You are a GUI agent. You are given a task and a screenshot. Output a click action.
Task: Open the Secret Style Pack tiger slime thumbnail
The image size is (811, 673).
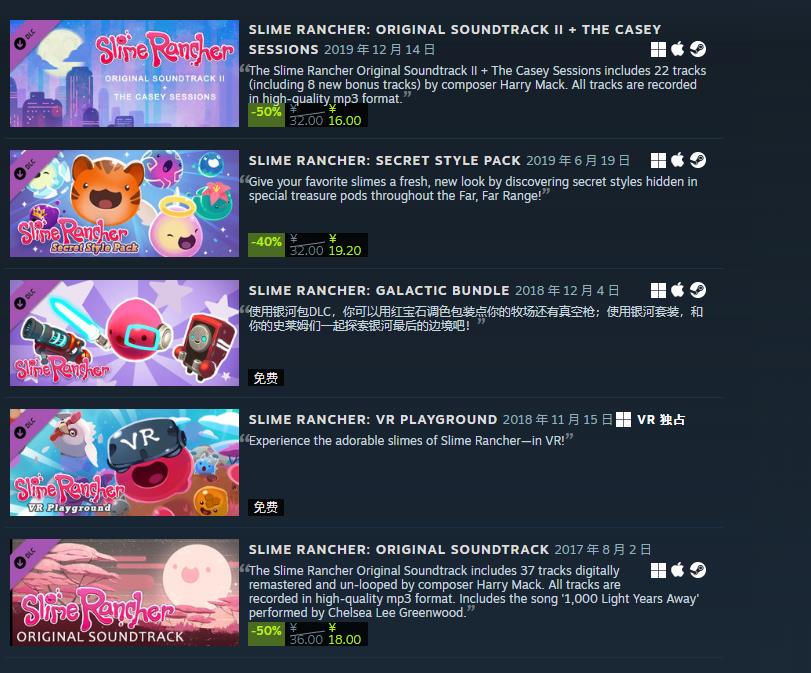[x=124, y=203]
